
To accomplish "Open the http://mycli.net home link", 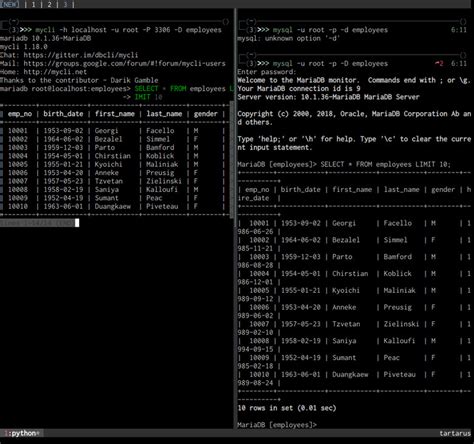I will pyautogui.click(x=55, y=72).
